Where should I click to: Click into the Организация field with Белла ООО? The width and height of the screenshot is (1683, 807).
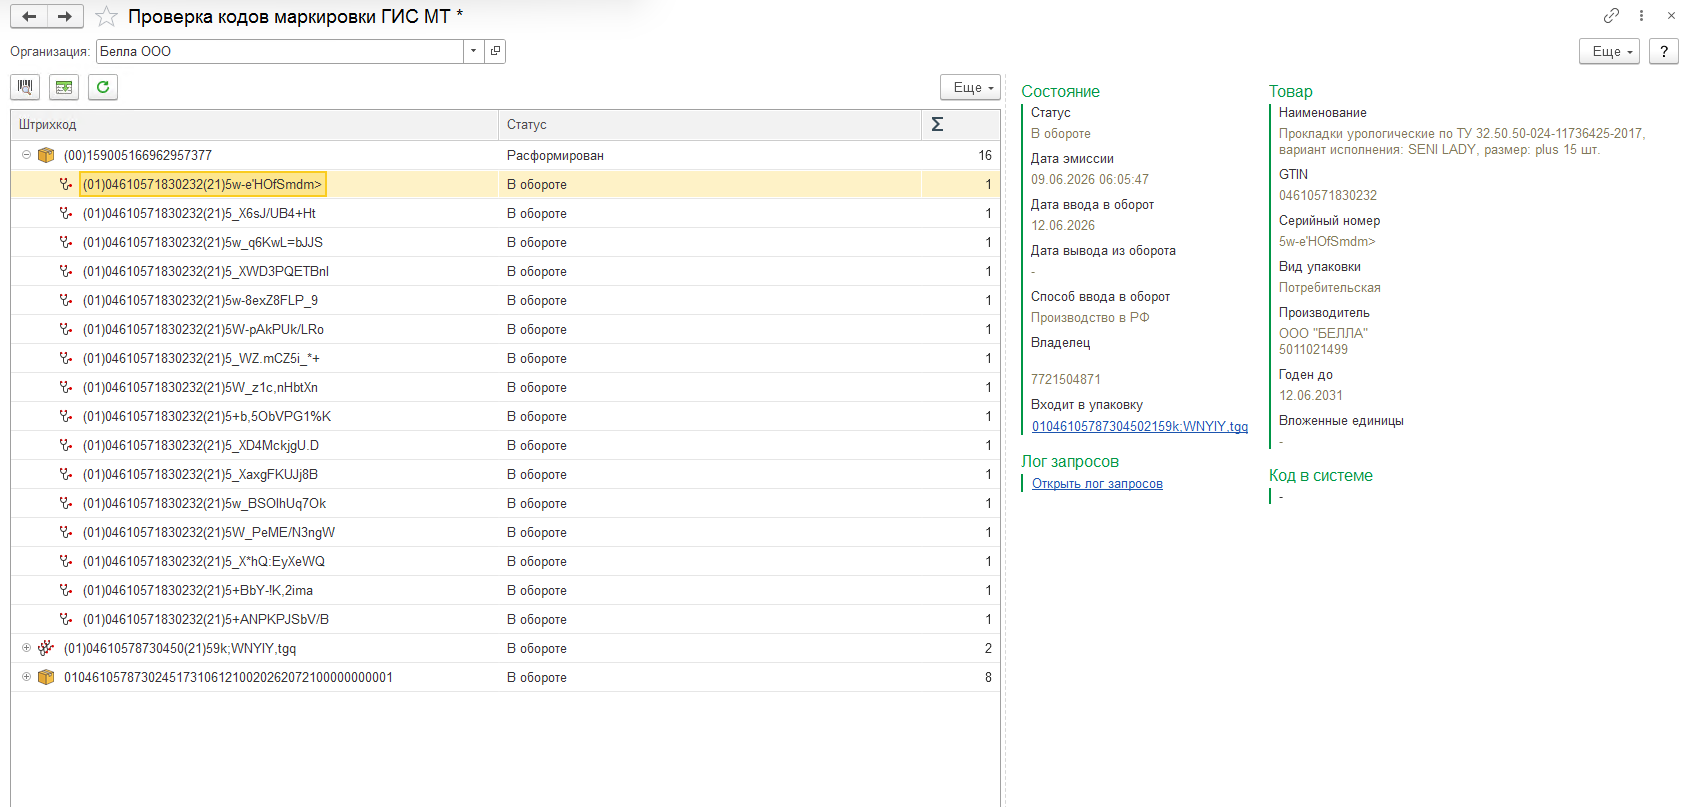(280, 51)
